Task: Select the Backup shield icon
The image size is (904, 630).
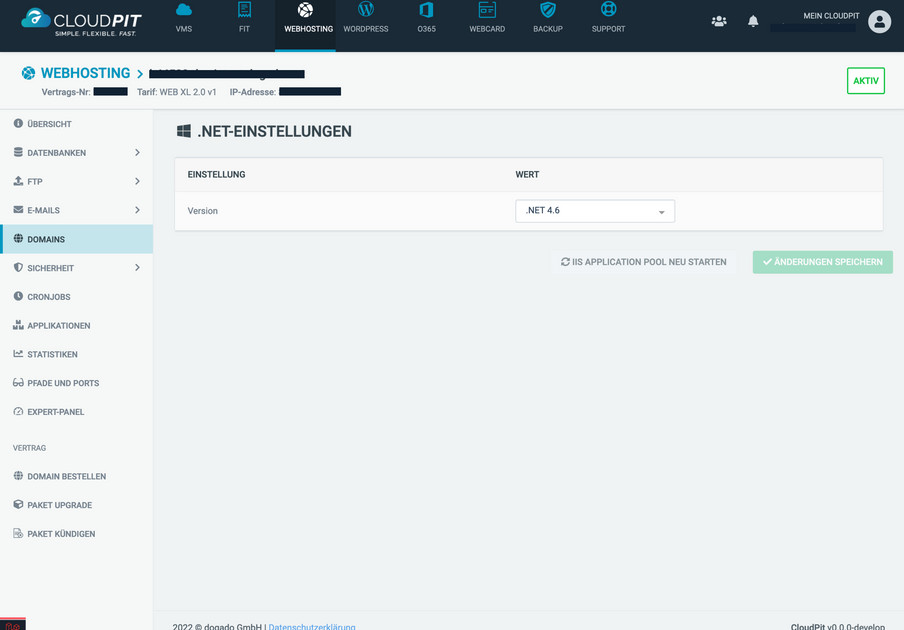Action: pyautogui.click(x=547, y=10)
